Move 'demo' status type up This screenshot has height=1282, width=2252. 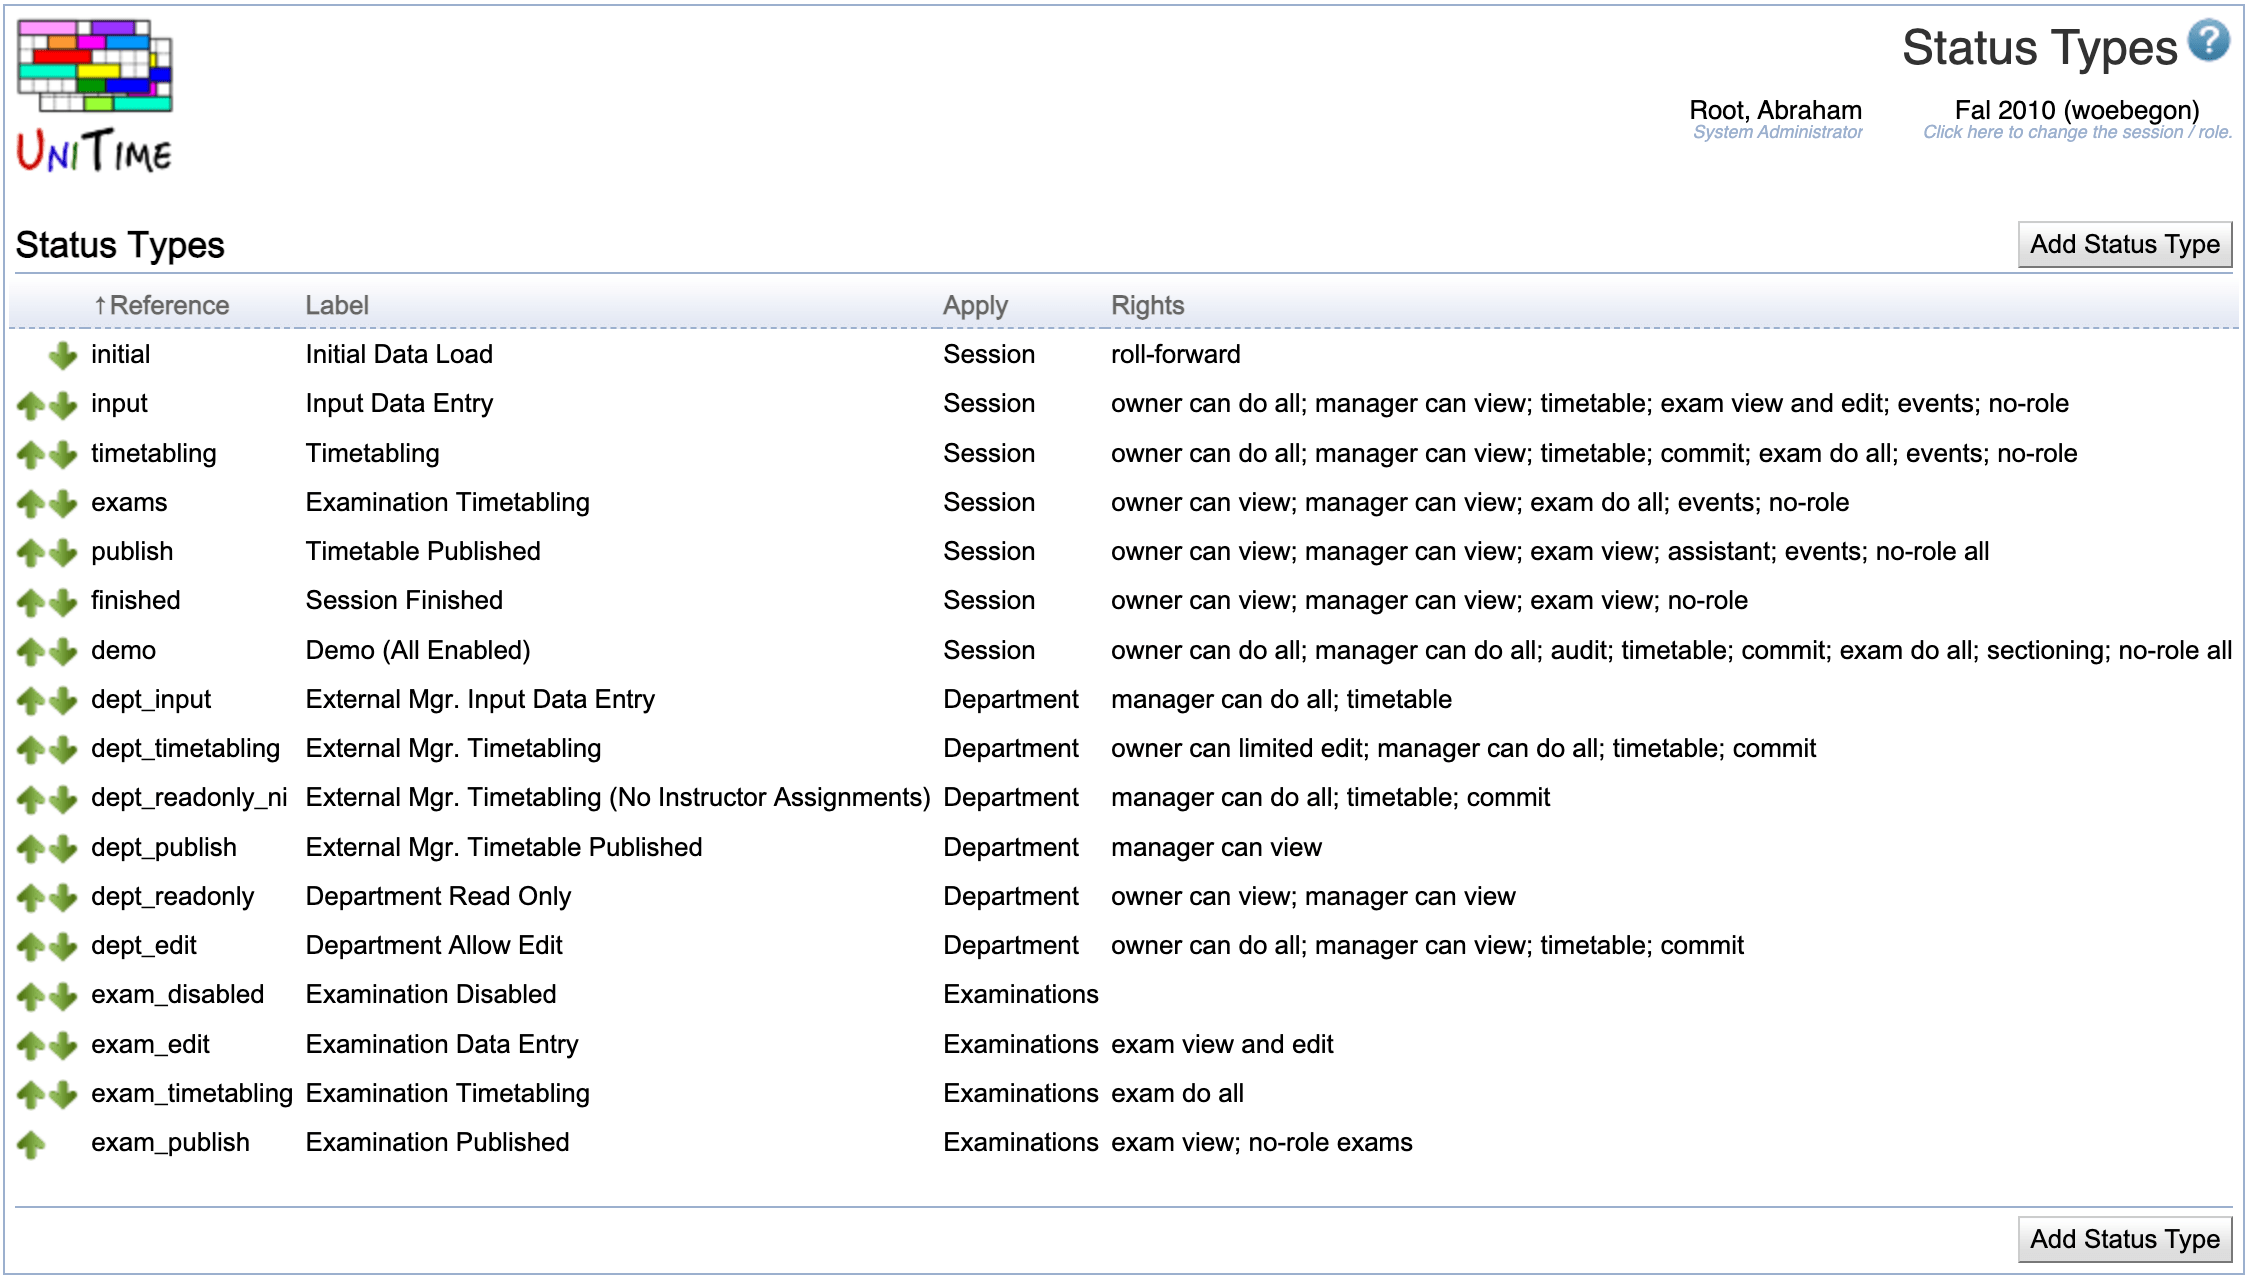click(x=30, y=650)
